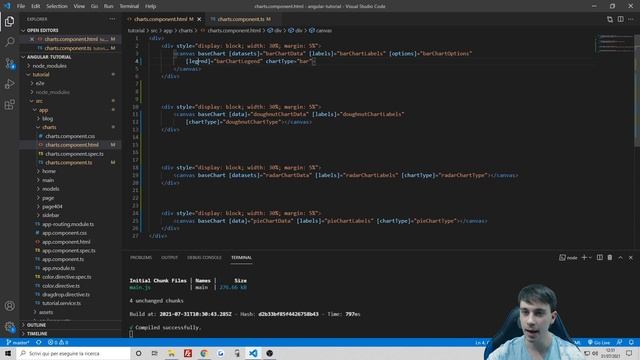The image size is (640, 360).
Task: Open the Explorer view icon
Action: pyautogui.click(x=9, y=21)
